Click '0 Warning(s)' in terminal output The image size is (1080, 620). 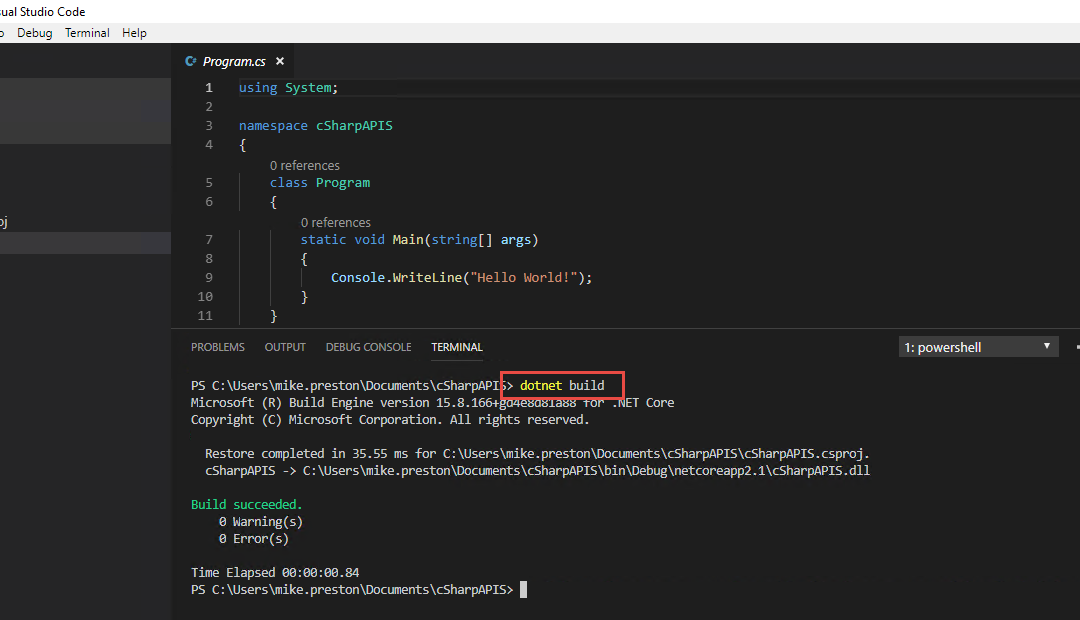click(x=261, y=521)
